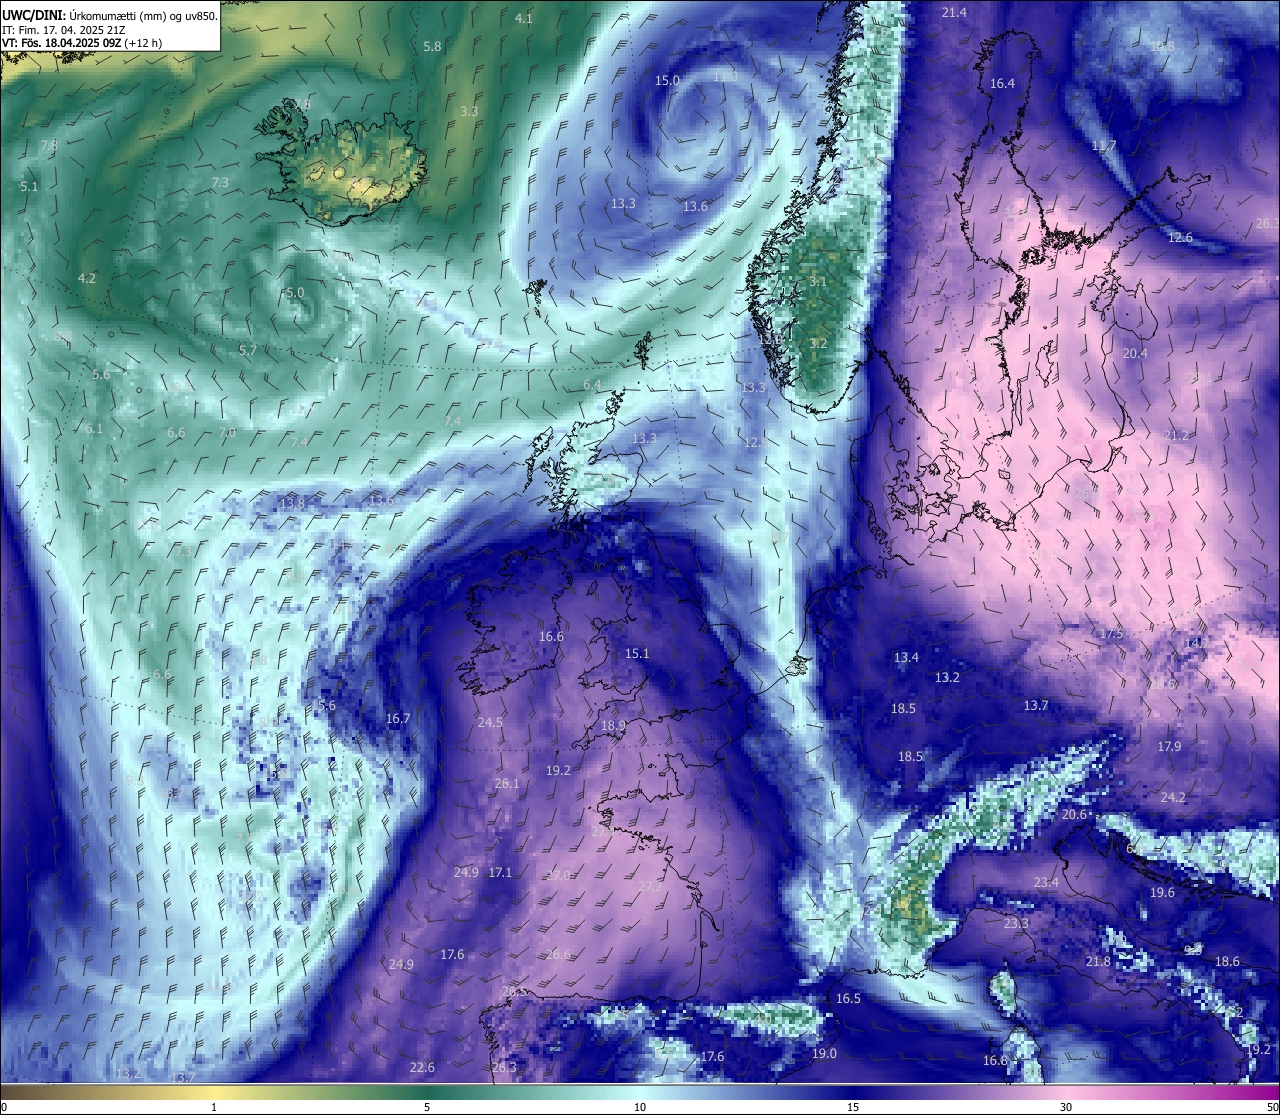Click the 4.1 value at top

[x=523, y=19]
